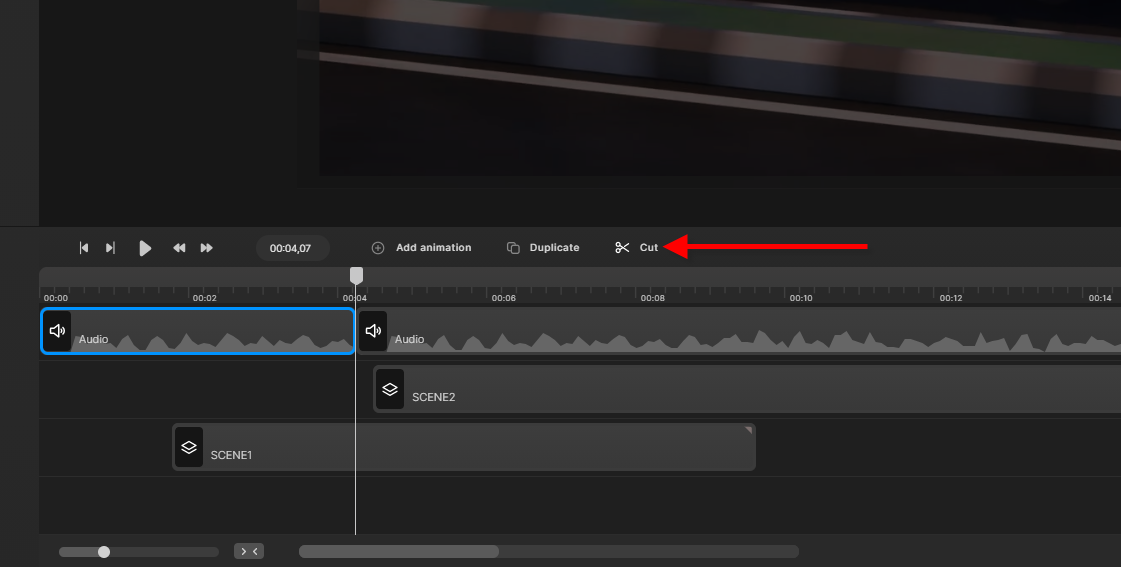Screen dimensions: 1121x567
Task: Select the second Audio clip waveform
Action: [x=739, y=331]
